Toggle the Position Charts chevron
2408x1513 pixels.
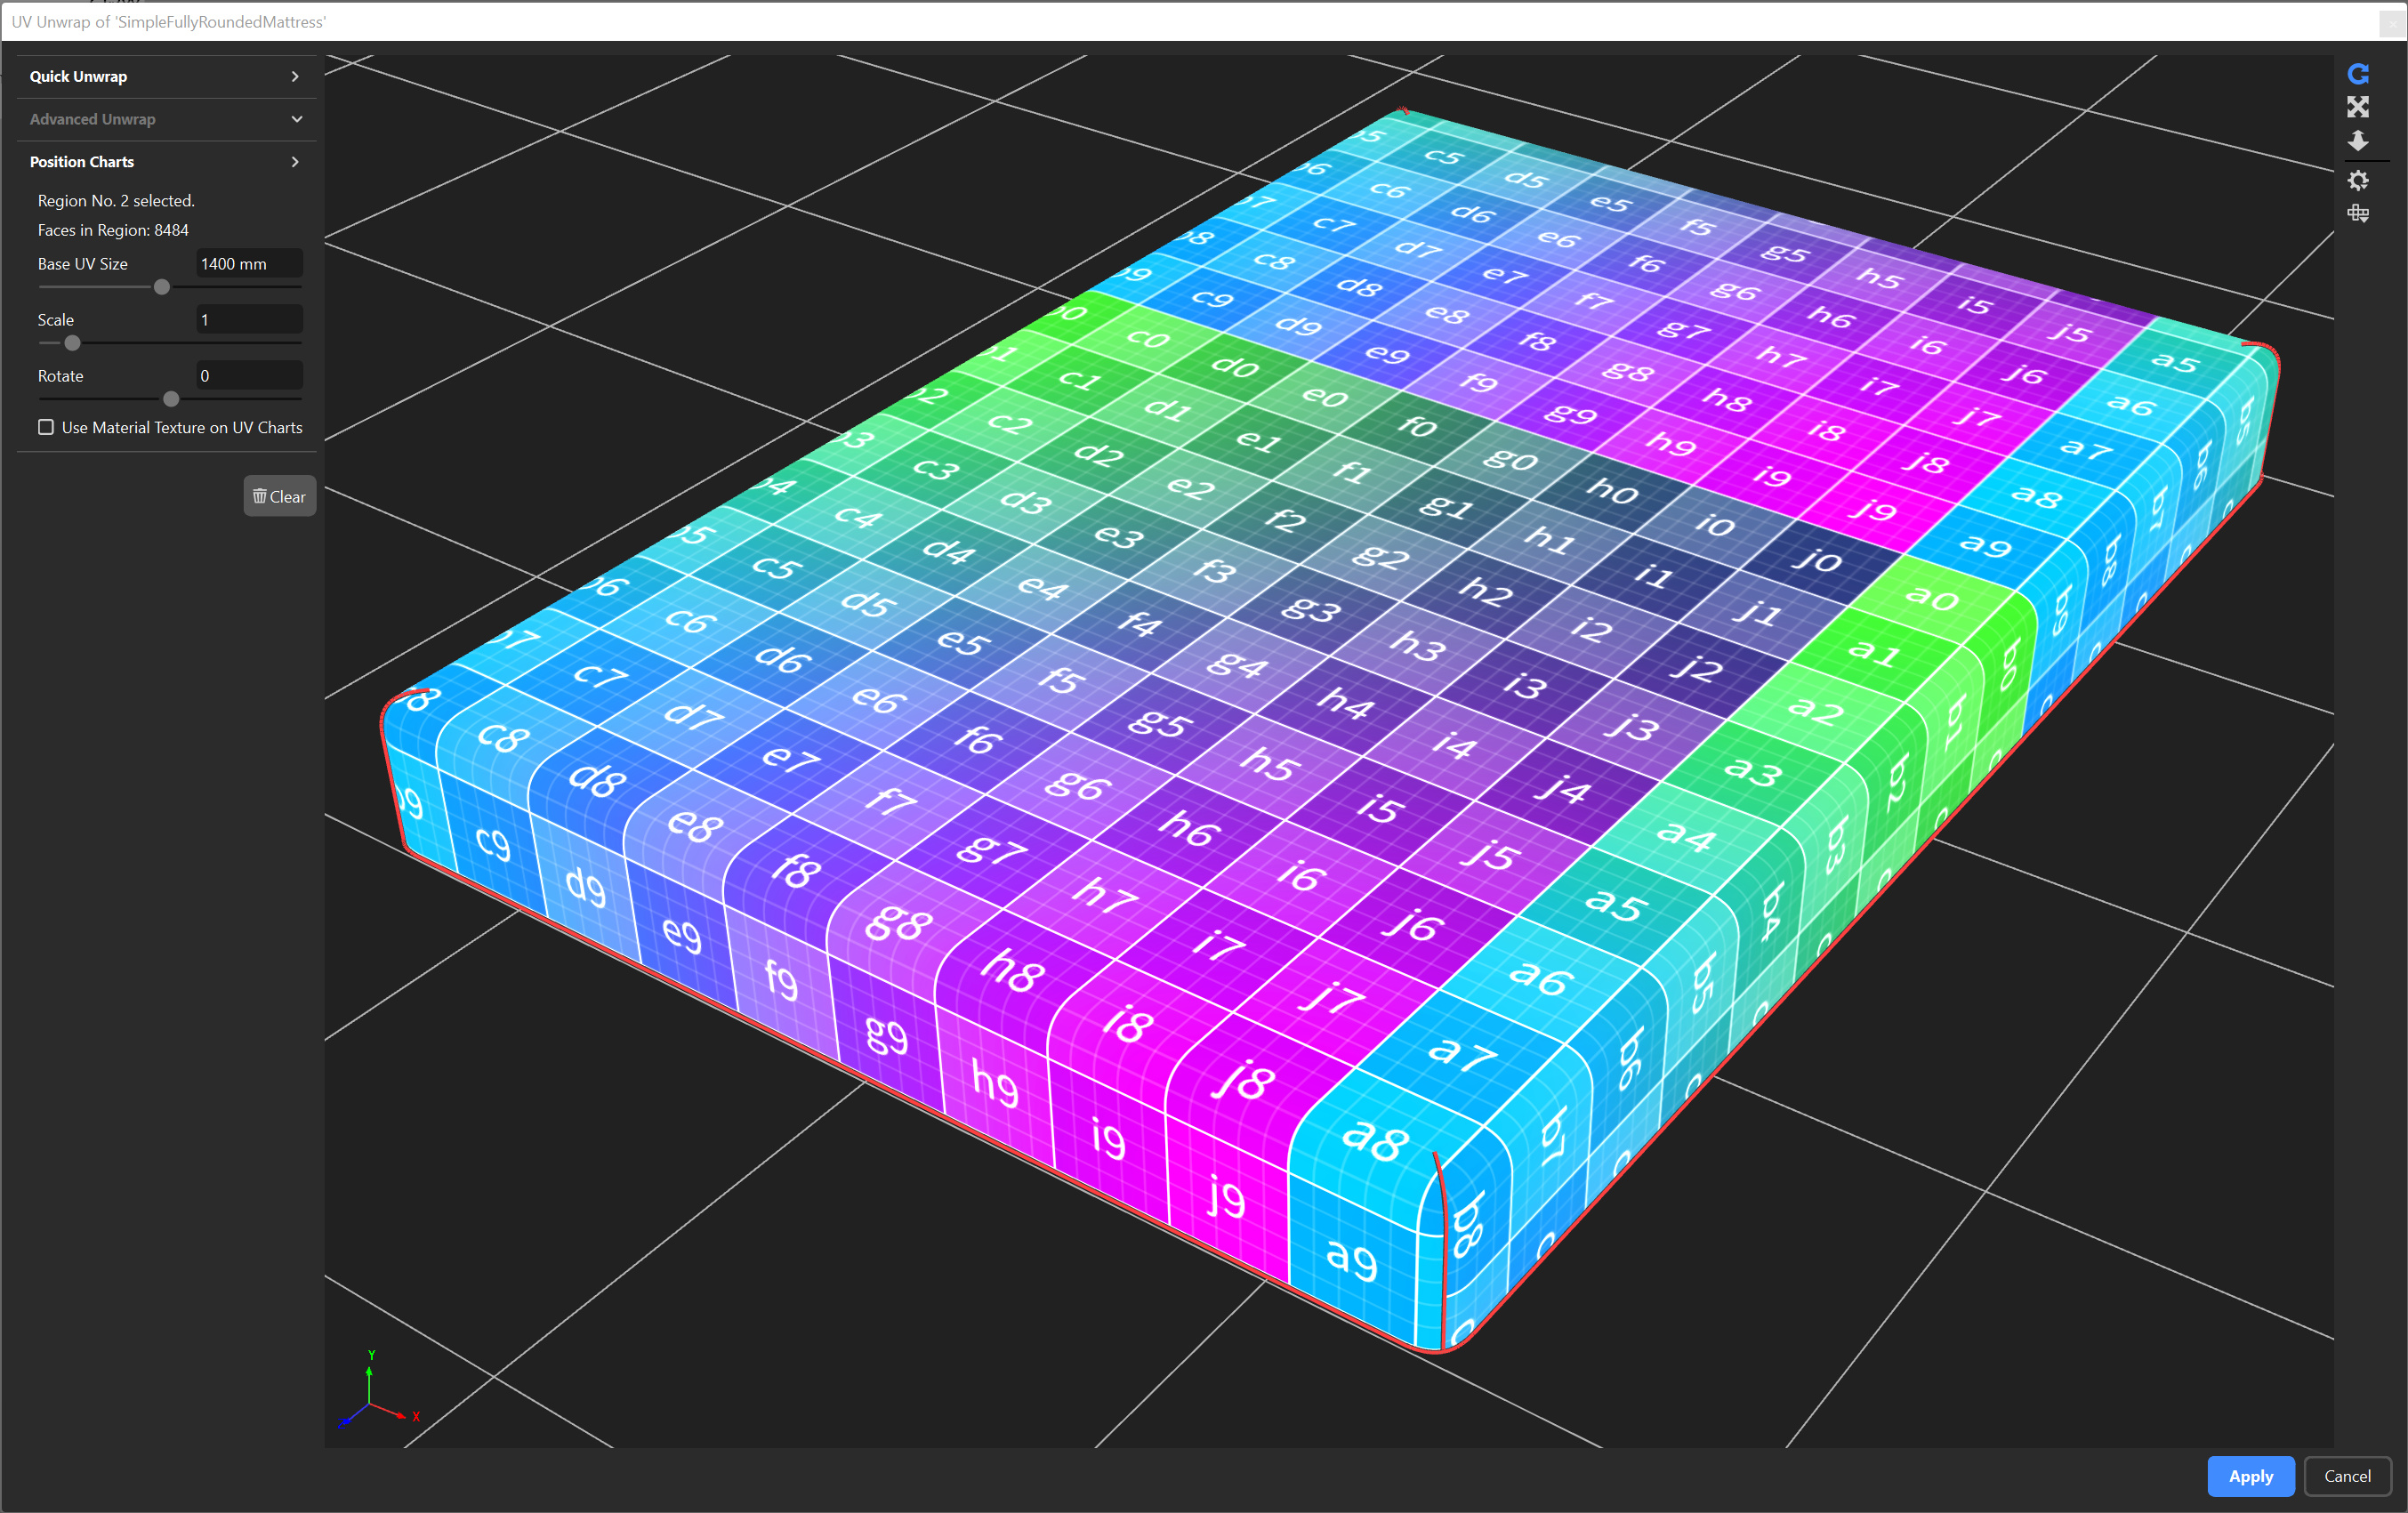coord(295,162)
